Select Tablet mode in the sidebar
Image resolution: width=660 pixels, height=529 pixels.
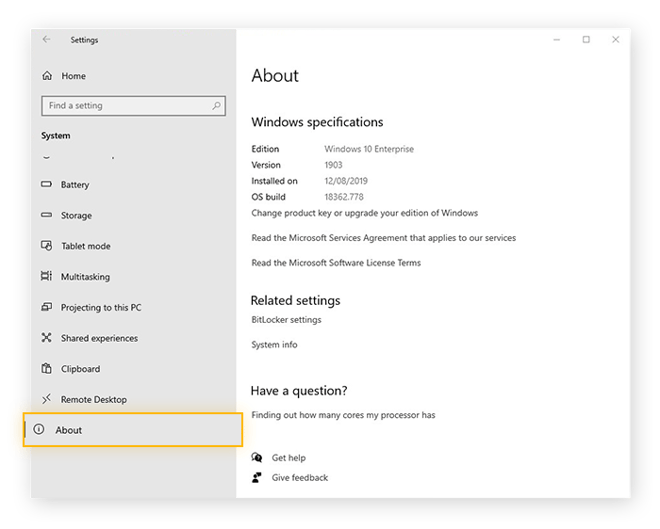tap(86, 246)
